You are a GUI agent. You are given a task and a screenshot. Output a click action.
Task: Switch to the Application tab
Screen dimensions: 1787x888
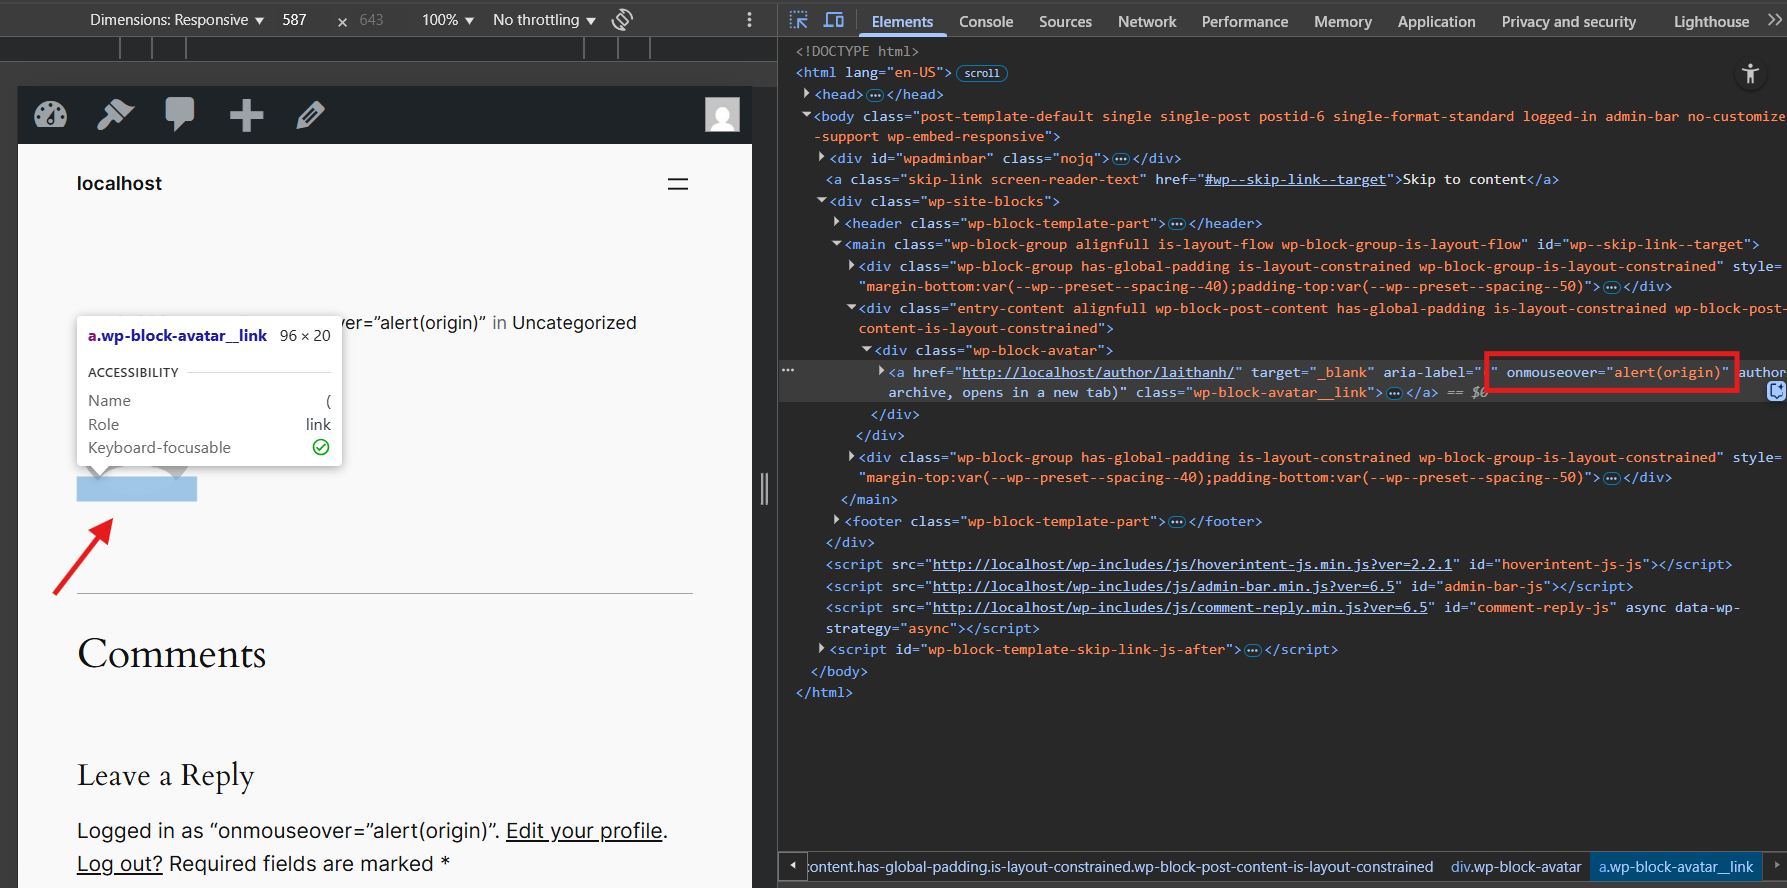tap(1436, 21)
